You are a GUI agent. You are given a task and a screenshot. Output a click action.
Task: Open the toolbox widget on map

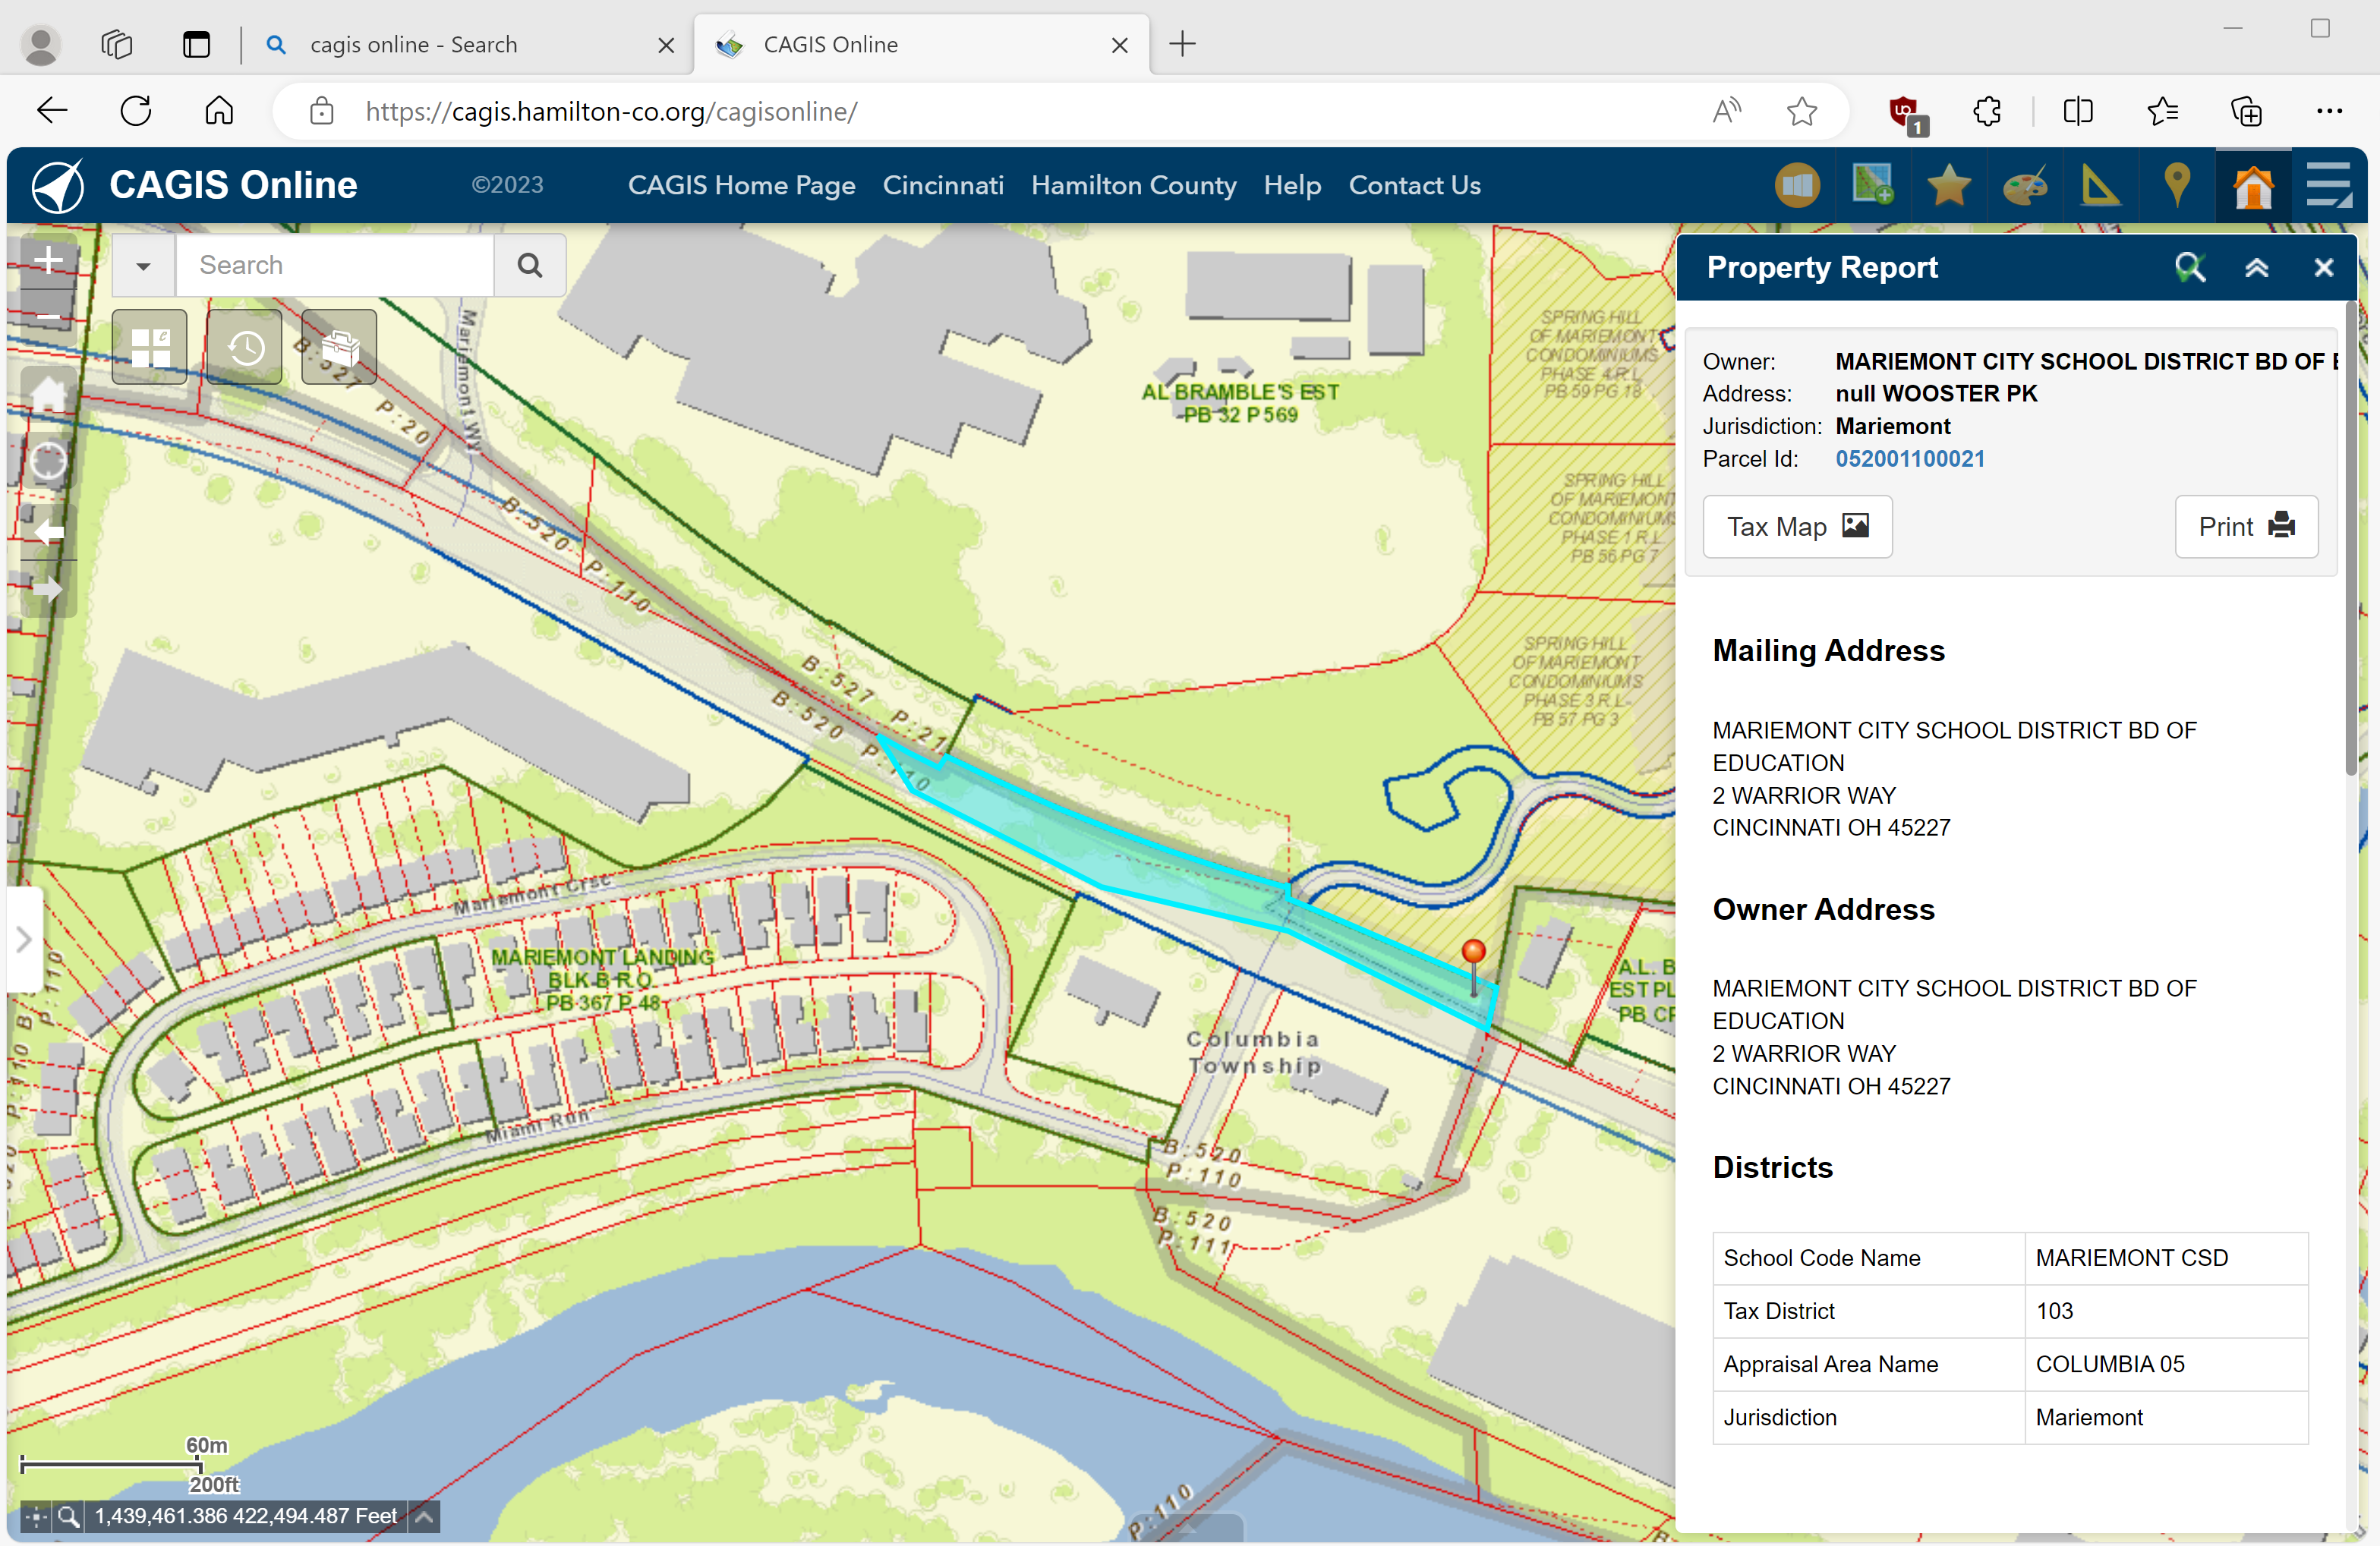pos(340,348)
